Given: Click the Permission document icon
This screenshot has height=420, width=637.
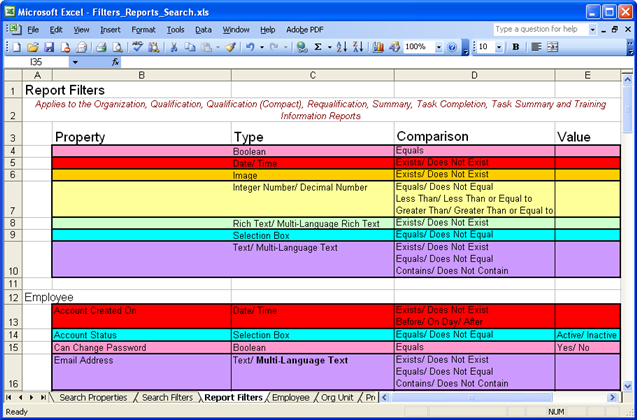Looking at the screenshot, I should coord(65,47).
